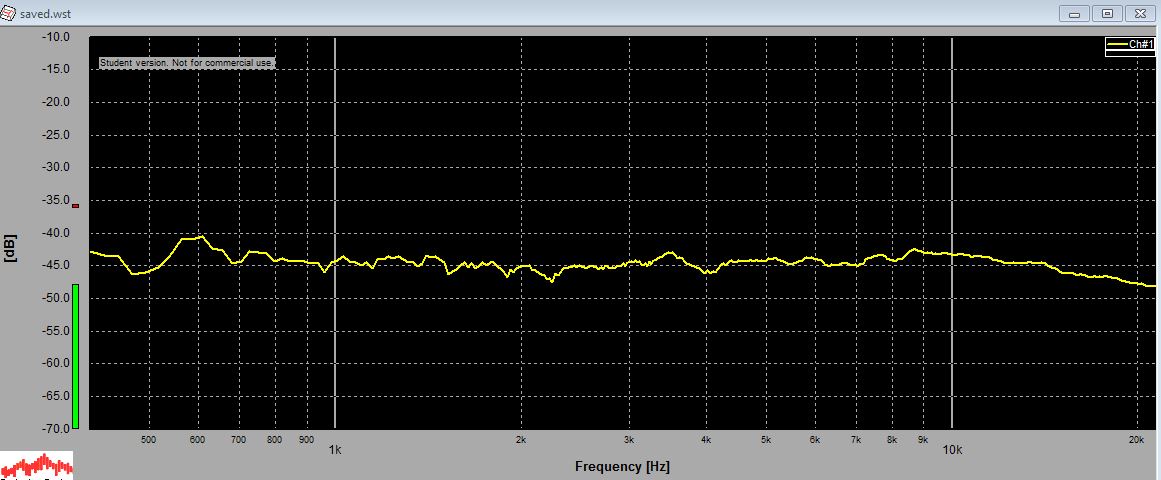Viewport: 1161px width, 480px height.
Task: Click the saved.wst title text
Action: (x=46, y=13)
